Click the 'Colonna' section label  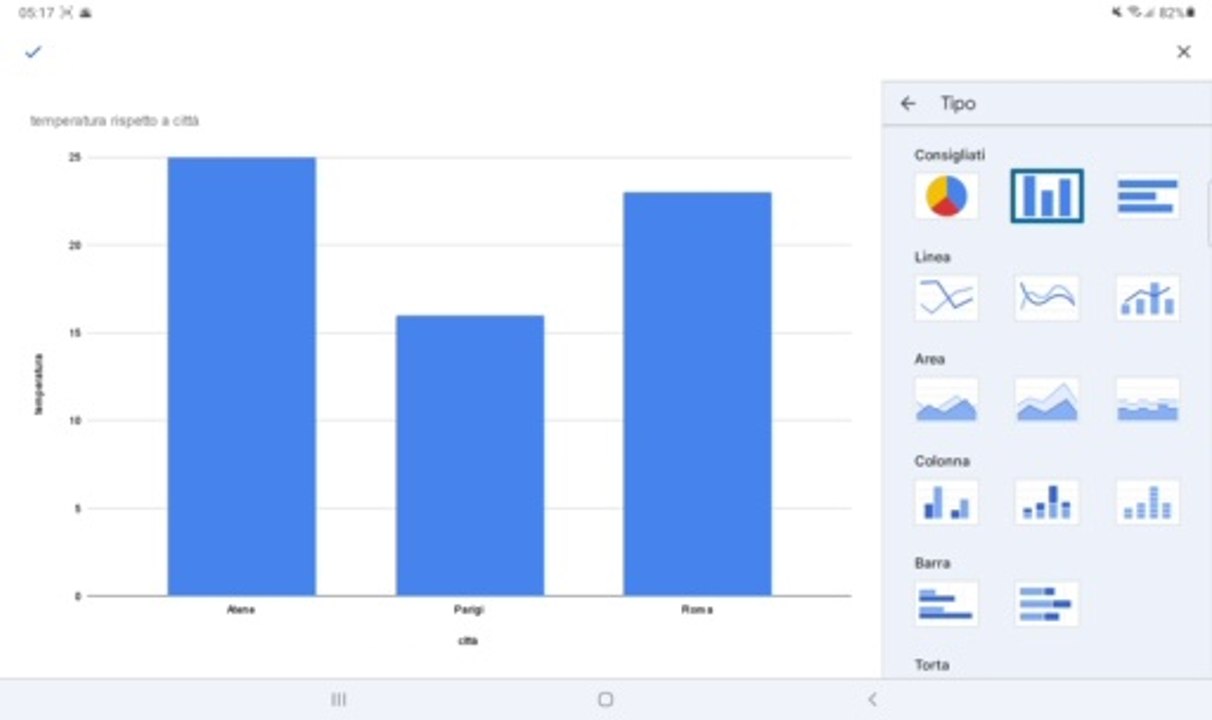click(x=942, y=461)
